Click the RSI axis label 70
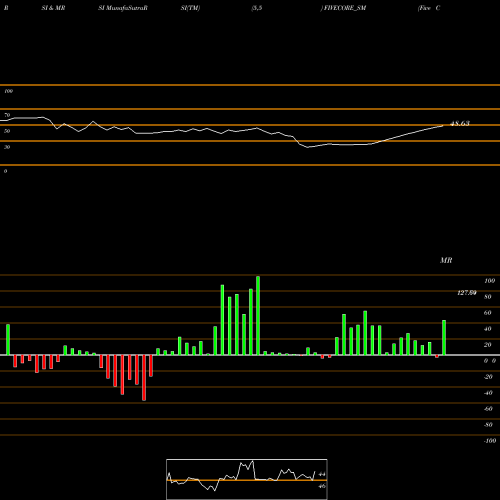500x500 pixels. coord(7,115)
